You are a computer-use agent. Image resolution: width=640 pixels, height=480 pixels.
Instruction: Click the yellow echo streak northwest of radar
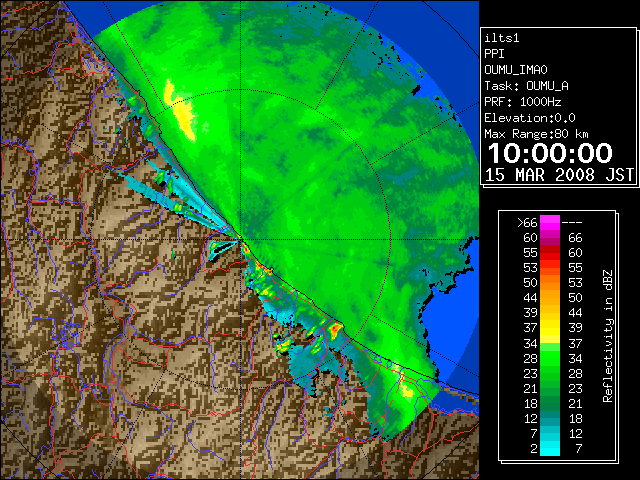point(180,109)
